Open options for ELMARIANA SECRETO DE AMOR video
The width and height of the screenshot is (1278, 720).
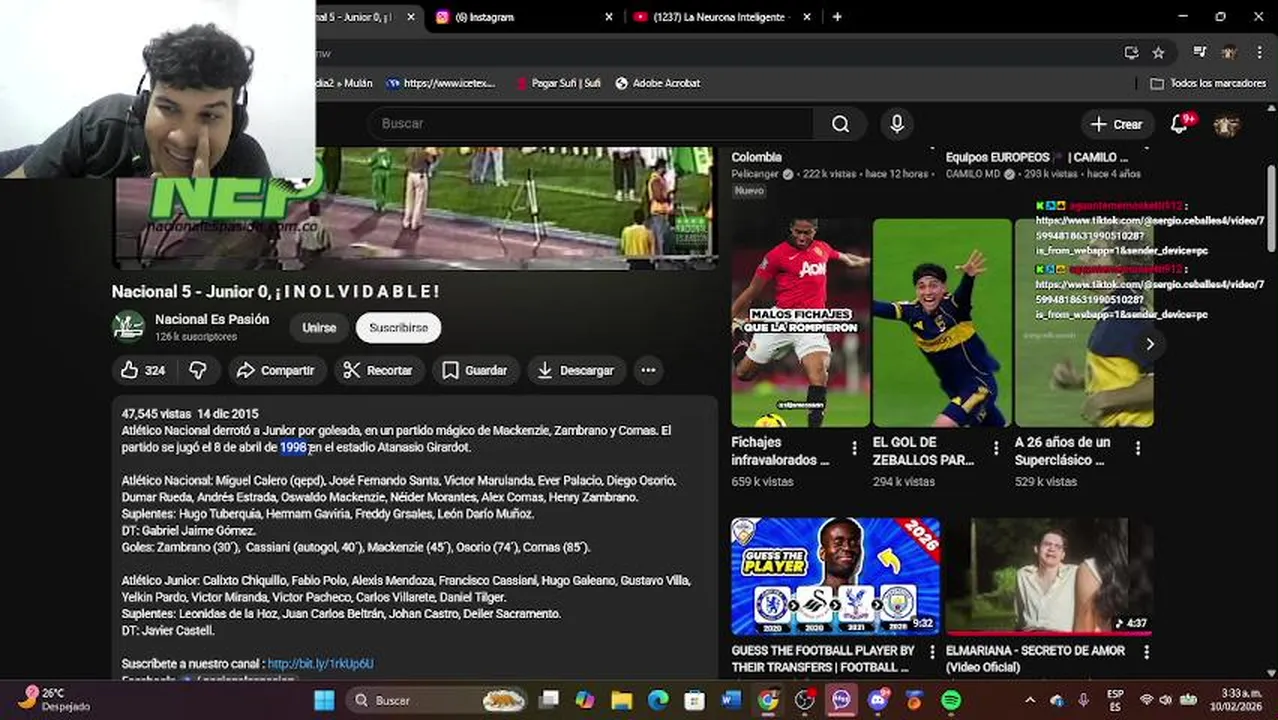tap(1146, 652)
